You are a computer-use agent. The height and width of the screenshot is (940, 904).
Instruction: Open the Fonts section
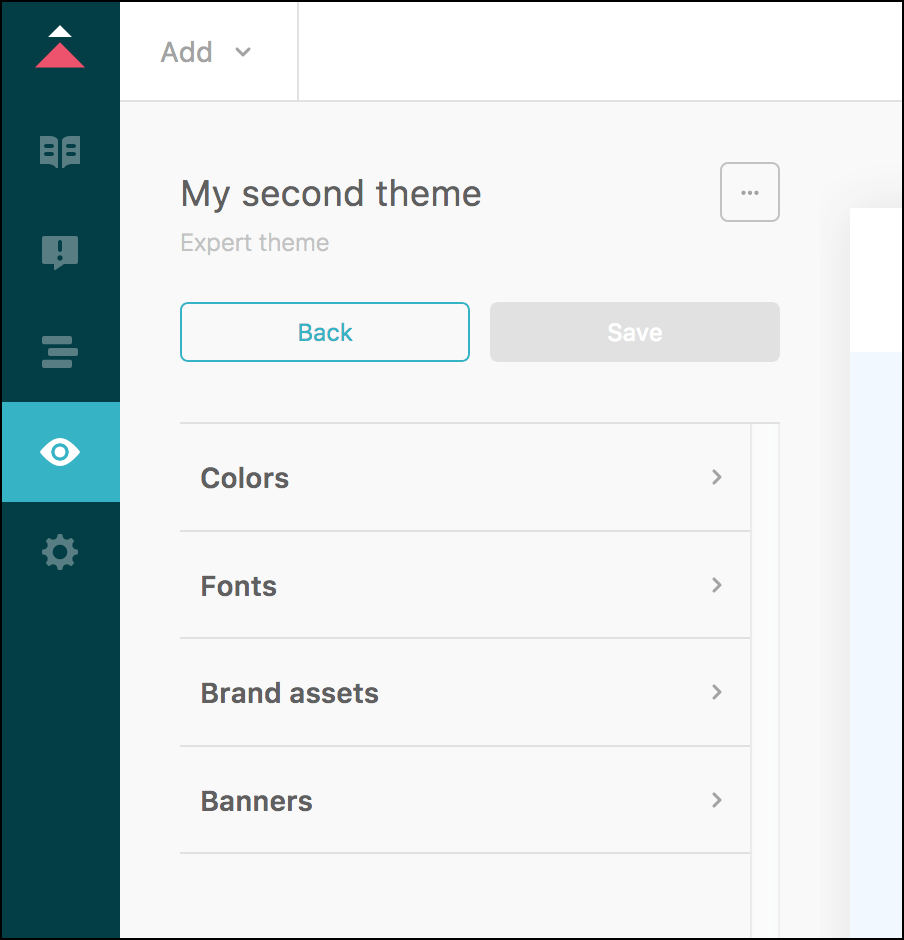(239, 586)
